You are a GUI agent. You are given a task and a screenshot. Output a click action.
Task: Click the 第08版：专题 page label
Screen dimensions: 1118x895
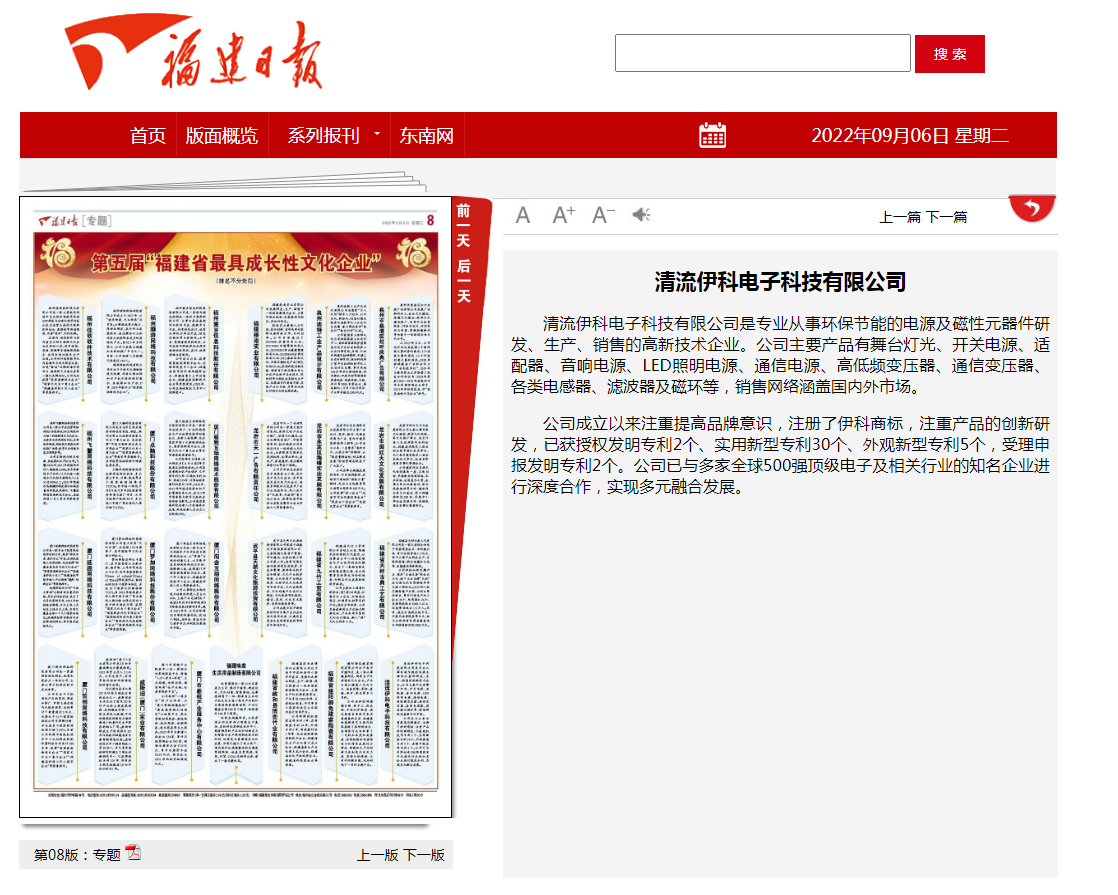[77, 854]
